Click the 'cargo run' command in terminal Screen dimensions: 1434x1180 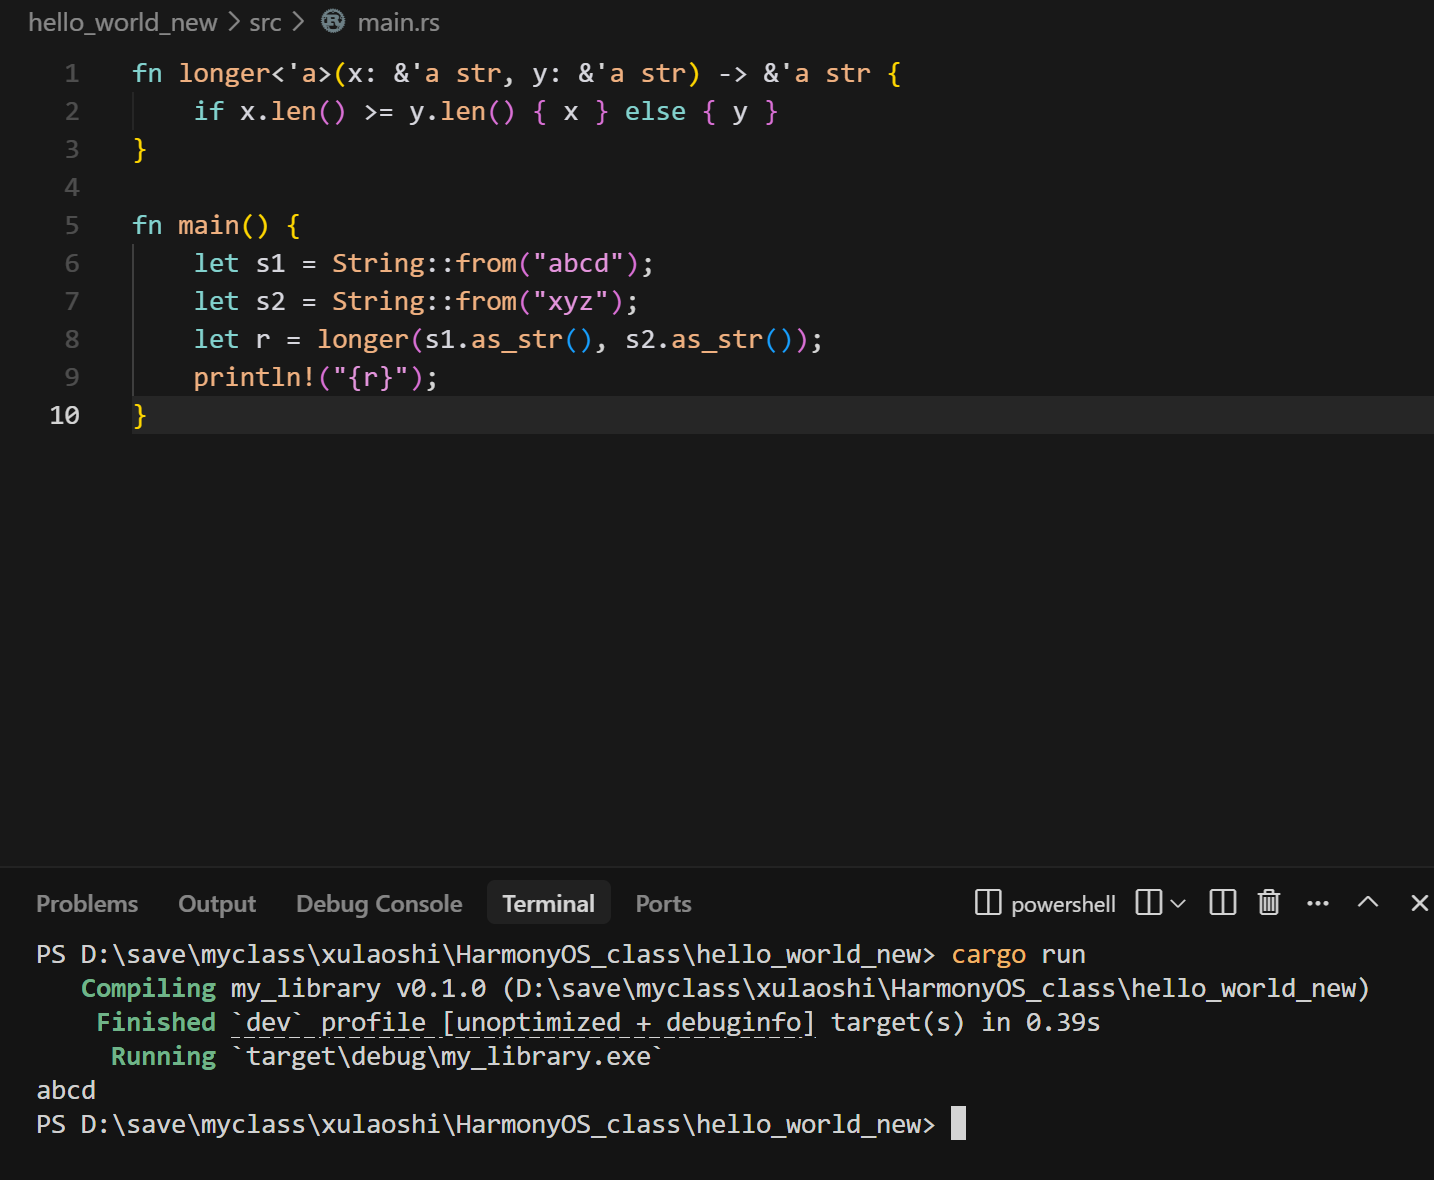pyautogui.click(x=1018, y=955)
